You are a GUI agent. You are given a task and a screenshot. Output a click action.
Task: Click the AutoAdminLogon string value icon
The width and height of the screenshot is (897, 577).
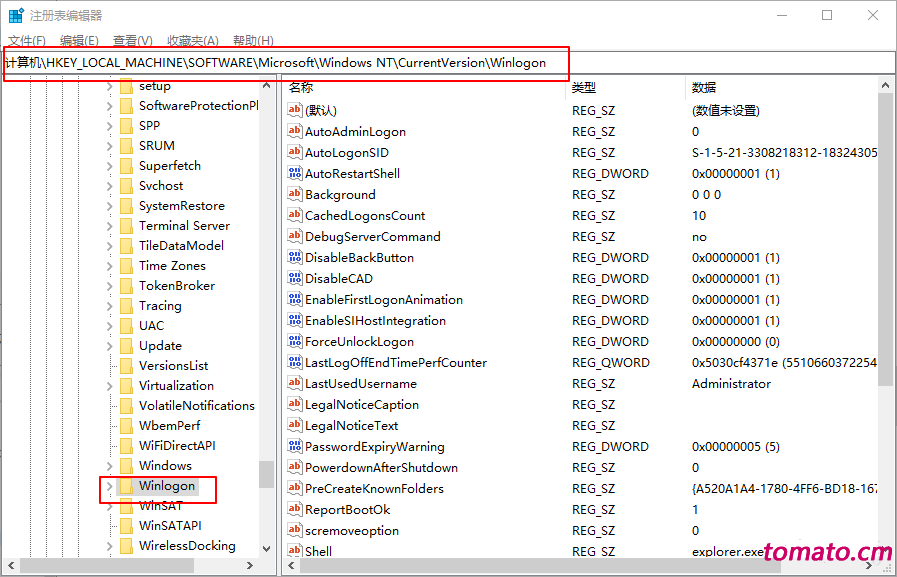[x=295, y=131]
